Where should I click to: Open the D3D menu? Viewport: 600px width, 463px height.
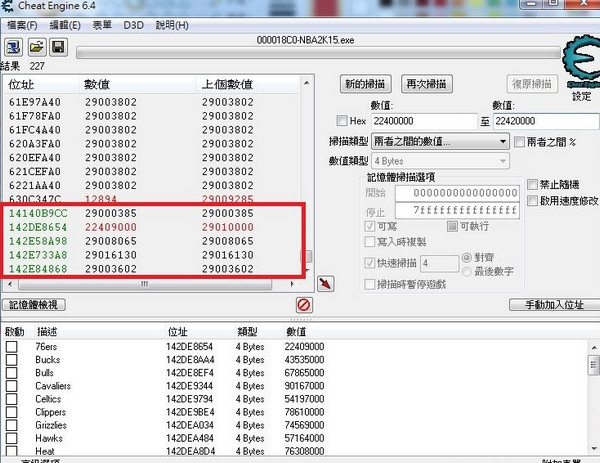(133, 24)
